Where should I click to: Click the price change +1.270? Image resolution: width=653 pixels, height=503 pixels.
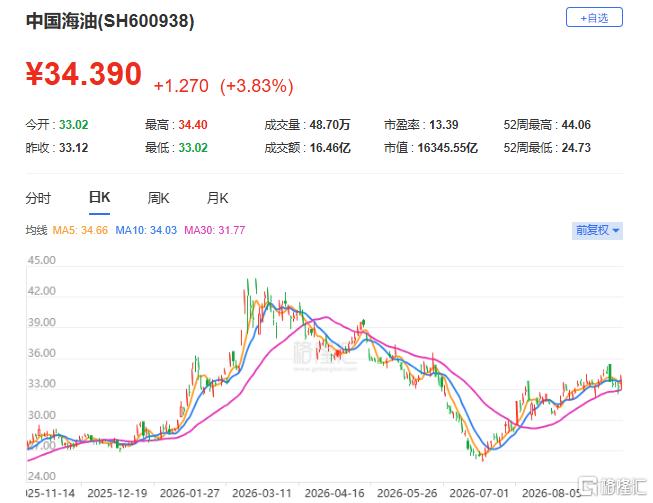[x=181, y=86]
